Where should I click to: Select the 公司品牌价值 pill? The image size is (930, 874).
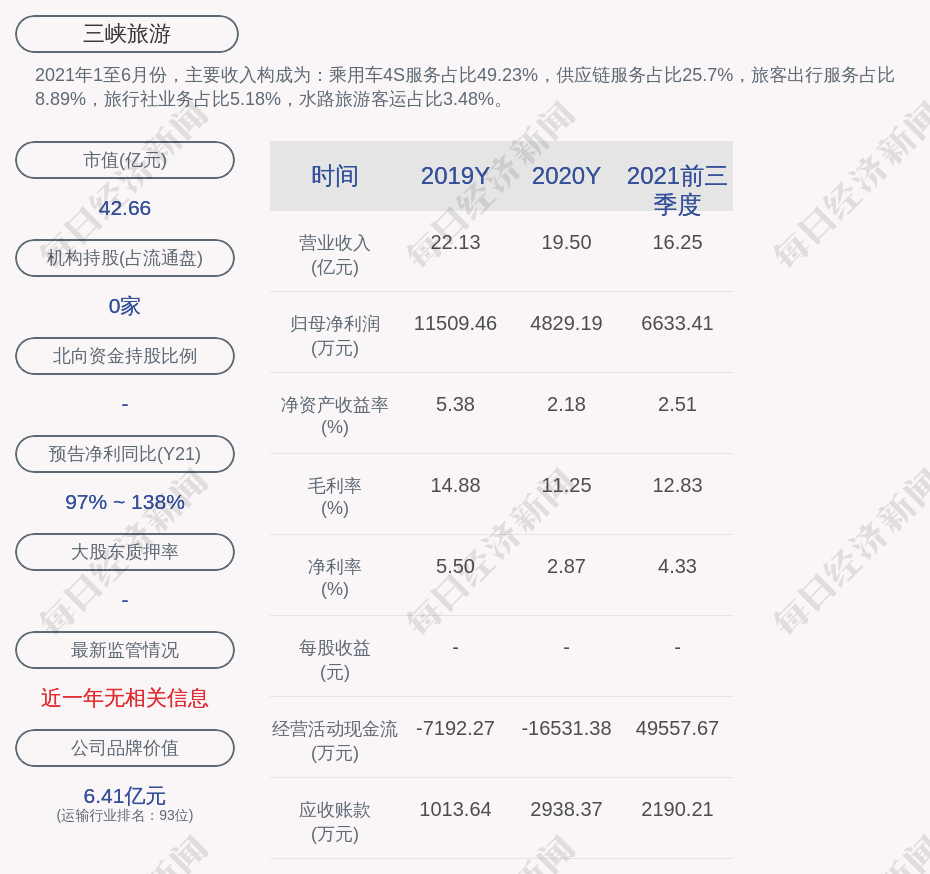(125, 748)
